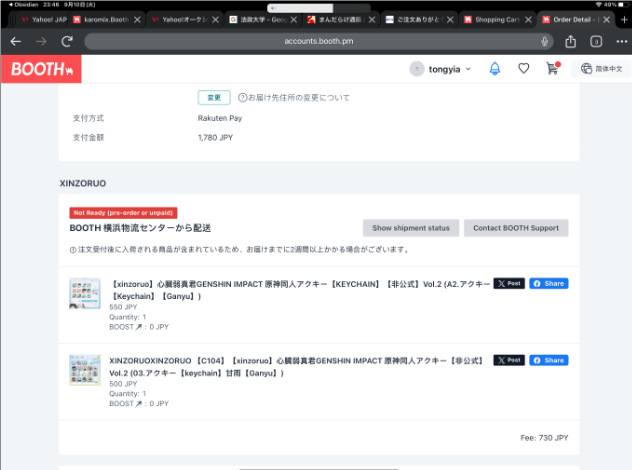Image resolution: width=632 pixels, height=470 pixels.
Task: Click the Rakuten Pay payment text
Action: tap(220, 118)
